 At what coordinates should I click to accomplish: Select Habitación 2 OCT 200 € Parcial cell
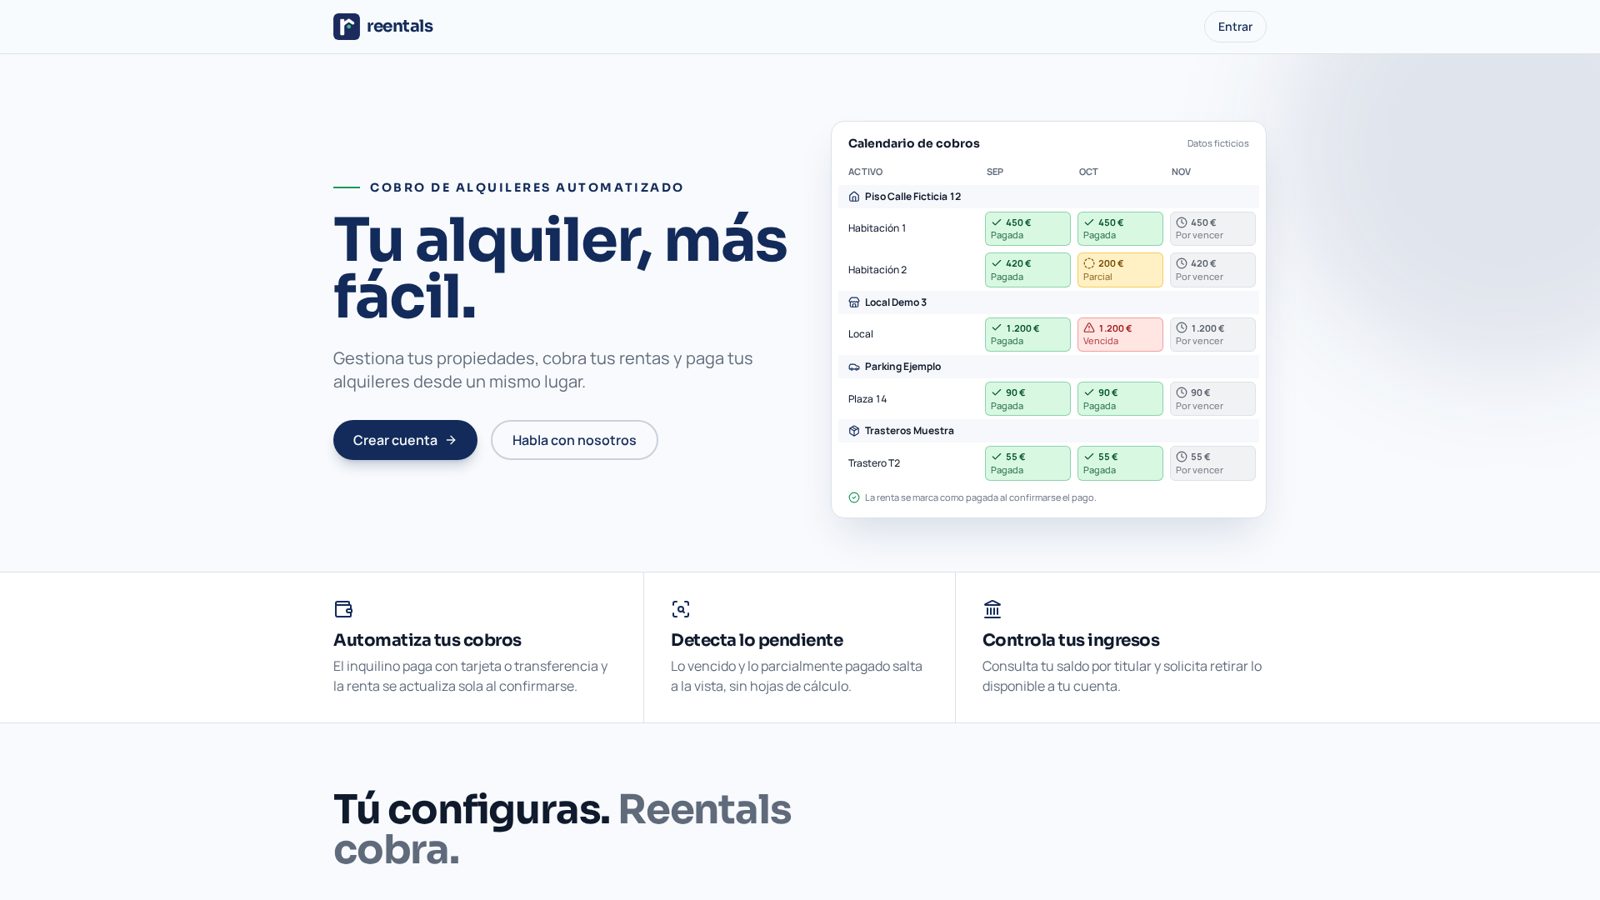1120,270
